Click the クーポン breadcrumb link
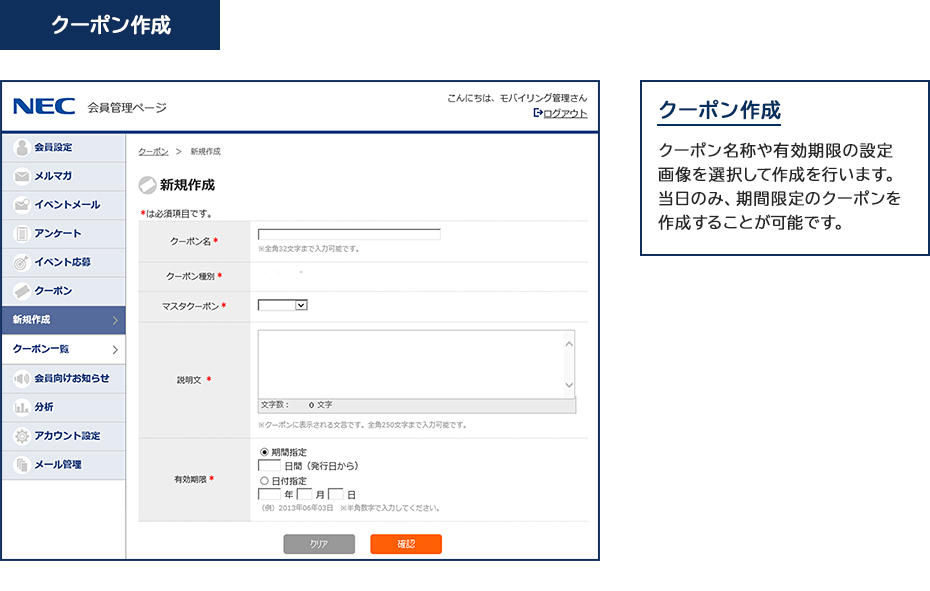Screen dimensions: 930x591 [153, 151]
